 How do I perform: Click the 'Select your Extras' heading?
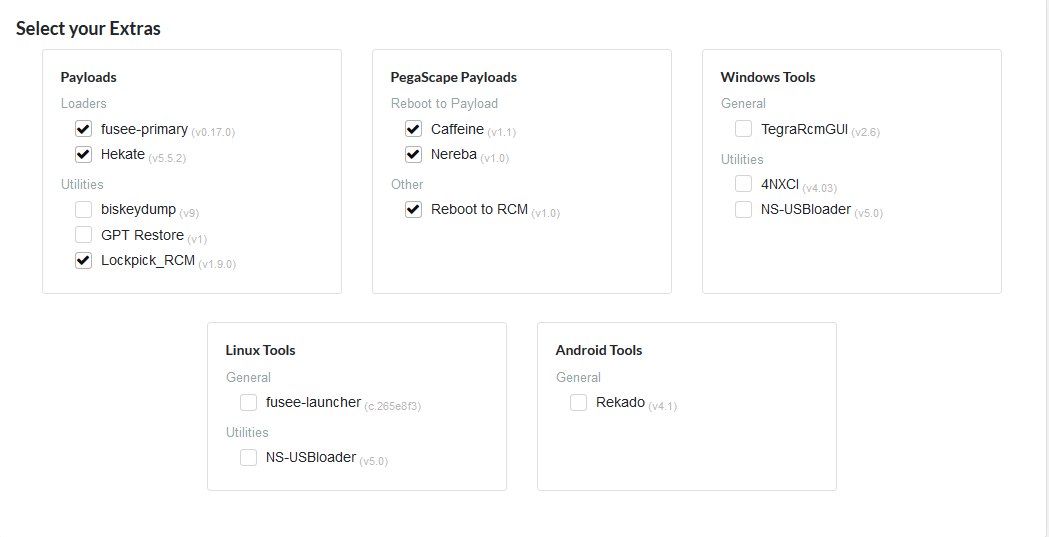point(88,29)
